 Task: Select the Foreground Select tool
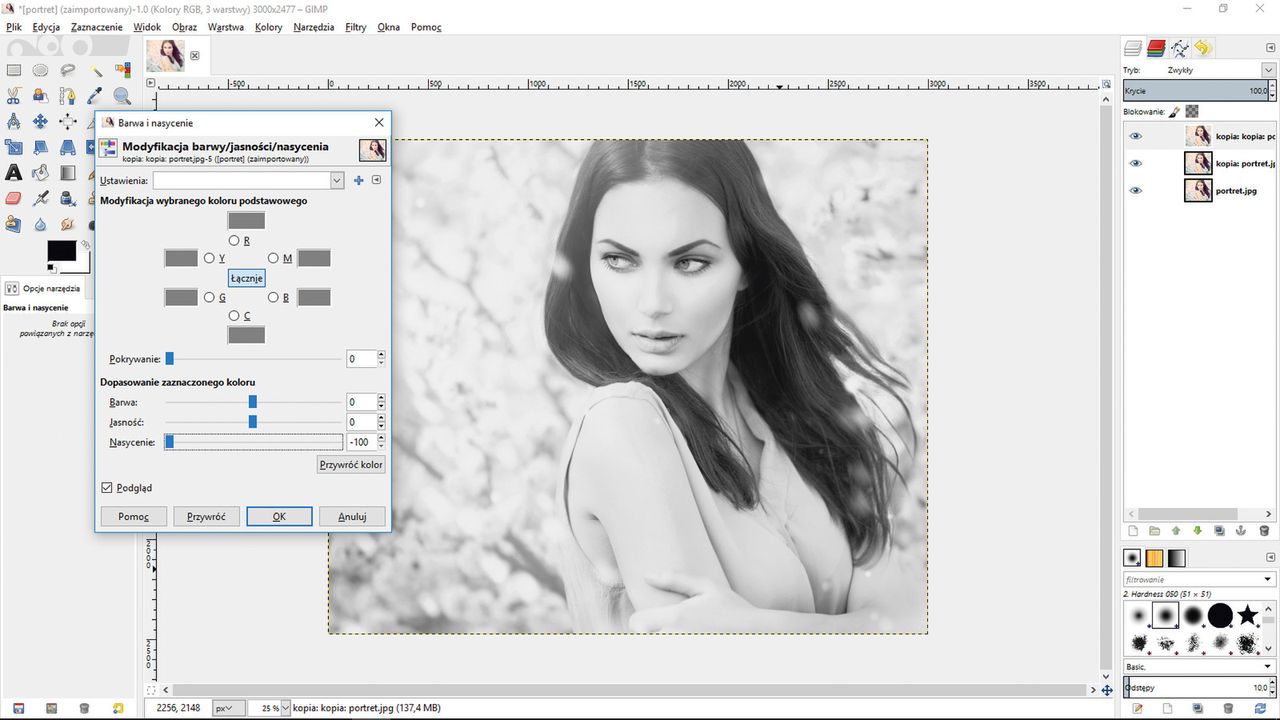click(x=40, y=95)
